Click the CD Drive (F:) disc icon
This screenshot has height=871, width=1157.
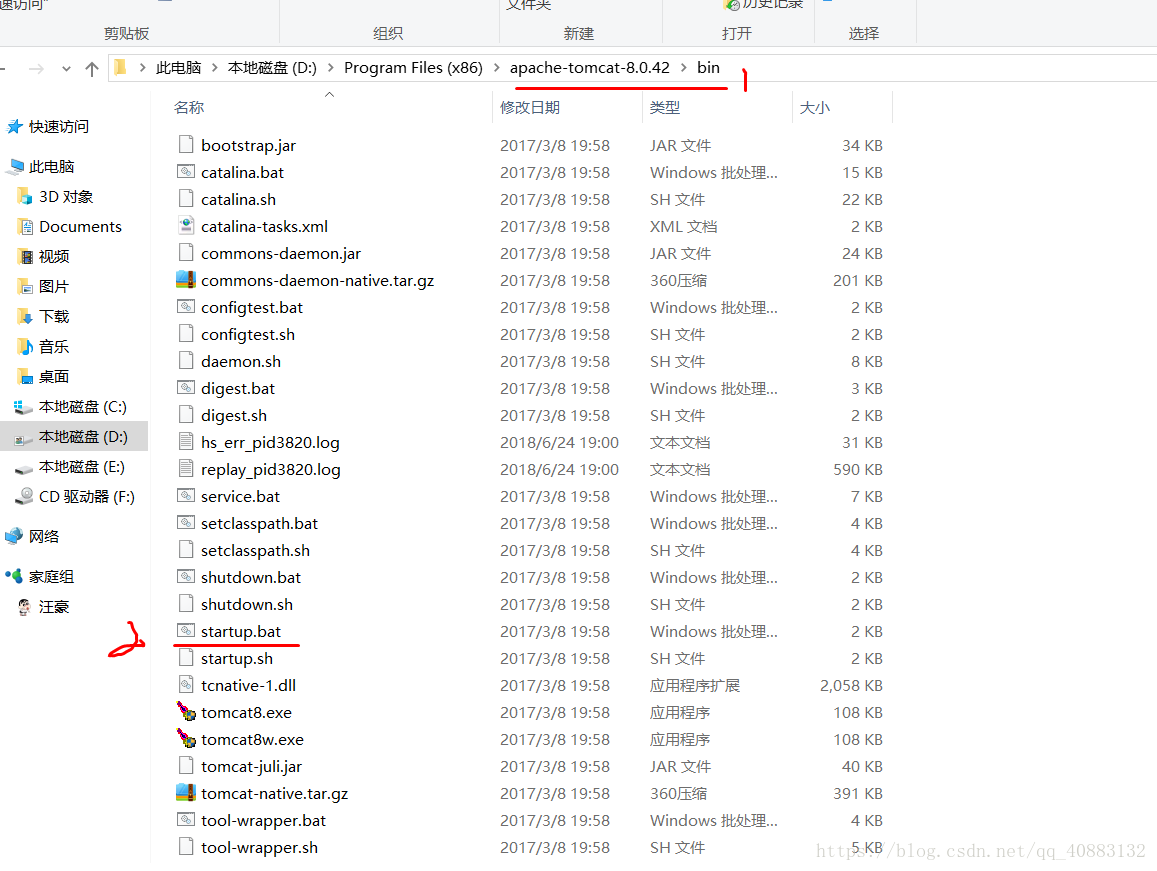pyautogui.click(x=24, y=496)
